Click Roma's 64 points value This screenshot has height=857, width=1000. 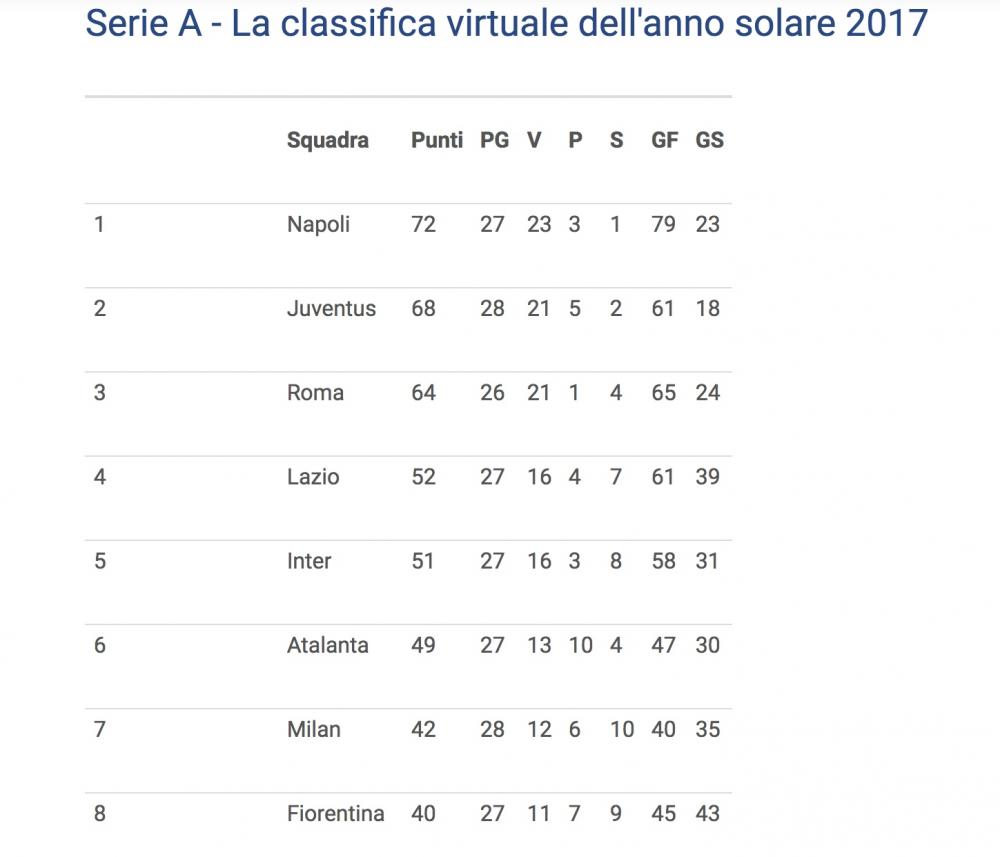[423, 393]
